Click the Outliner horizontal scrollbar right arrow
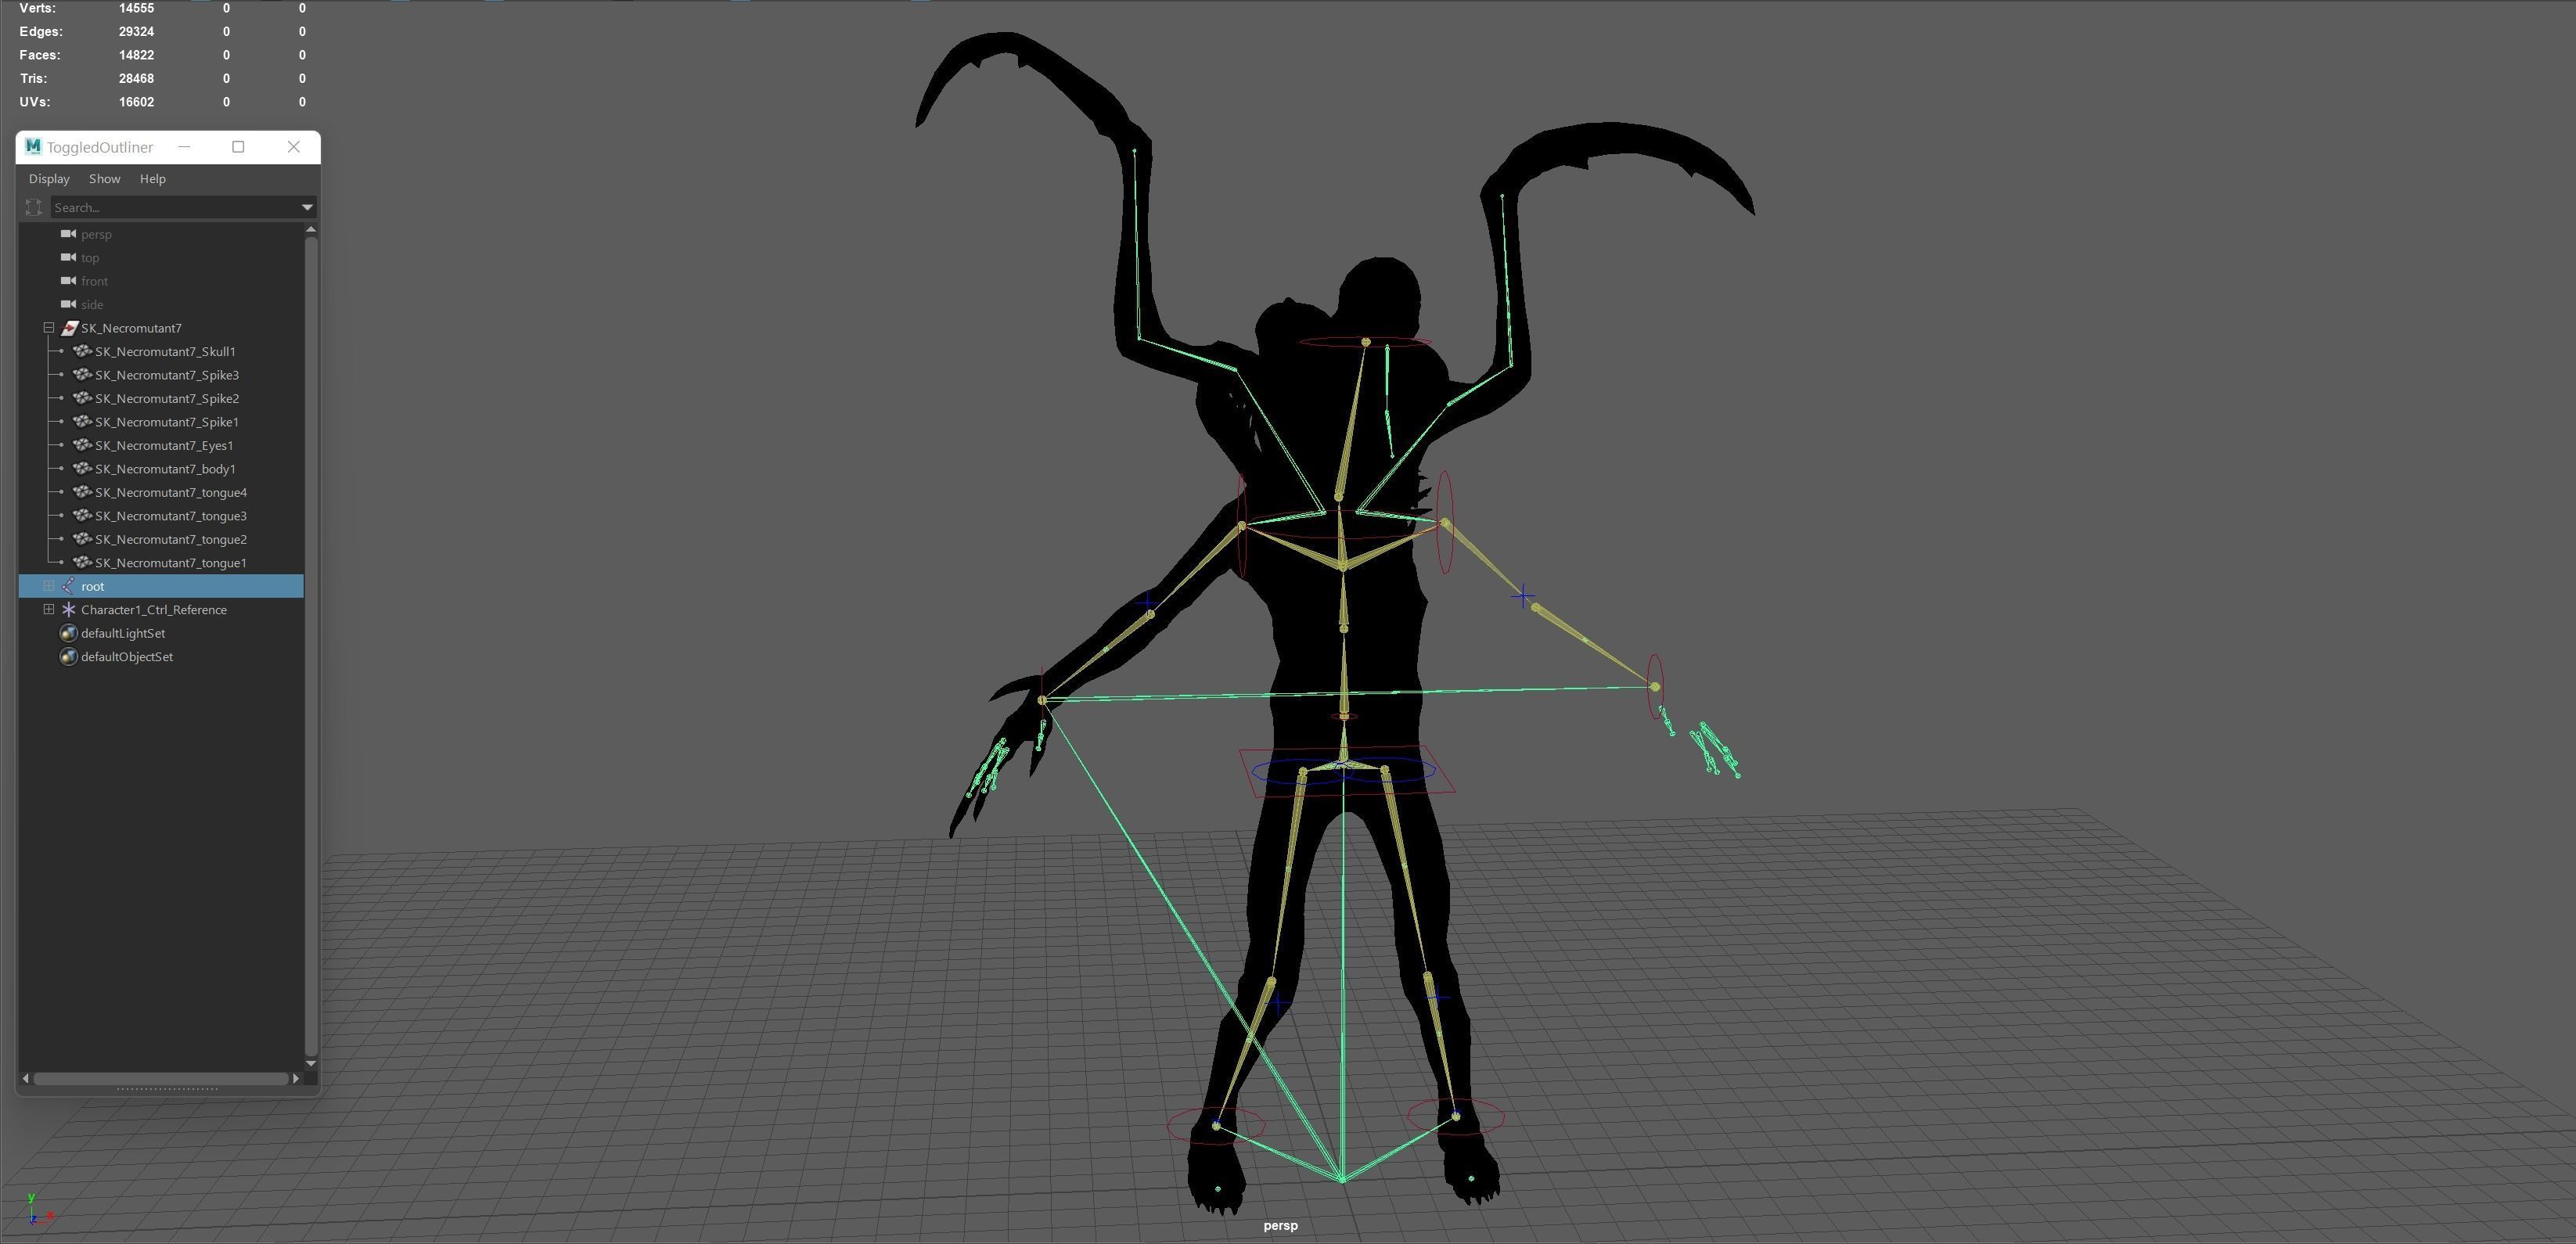The height and width of the screenshot is (1244, 2576). [296, 1078]
